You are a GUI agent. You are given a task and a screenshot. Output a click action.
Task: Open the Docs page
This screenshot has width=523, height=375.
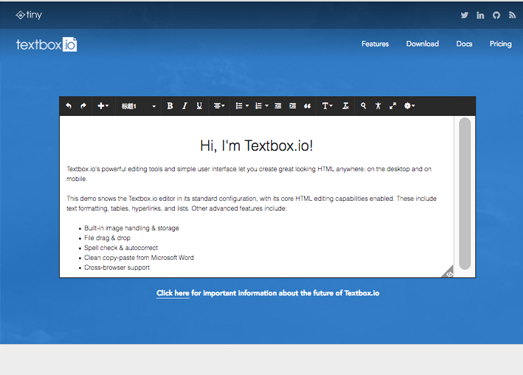(x=464, y=44)
